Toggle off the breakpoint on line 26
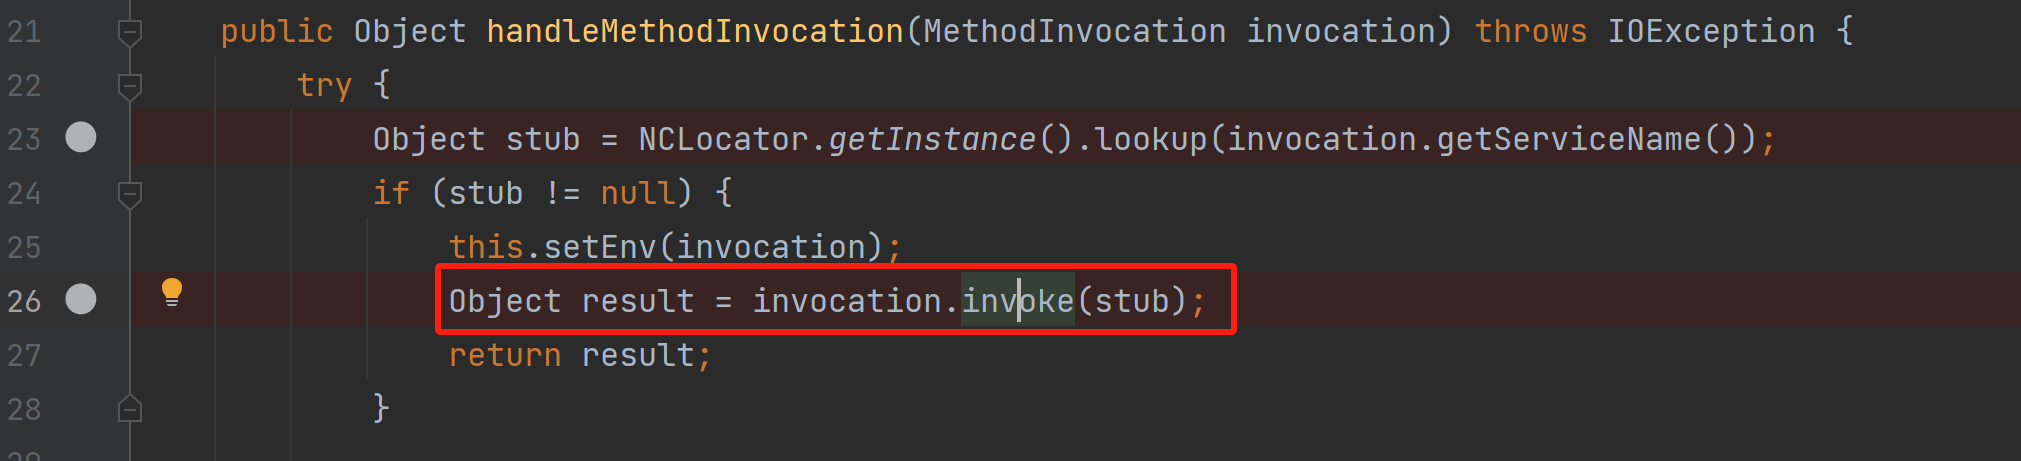The width and height of the screenshot is (2021, 461). [81, 299]
